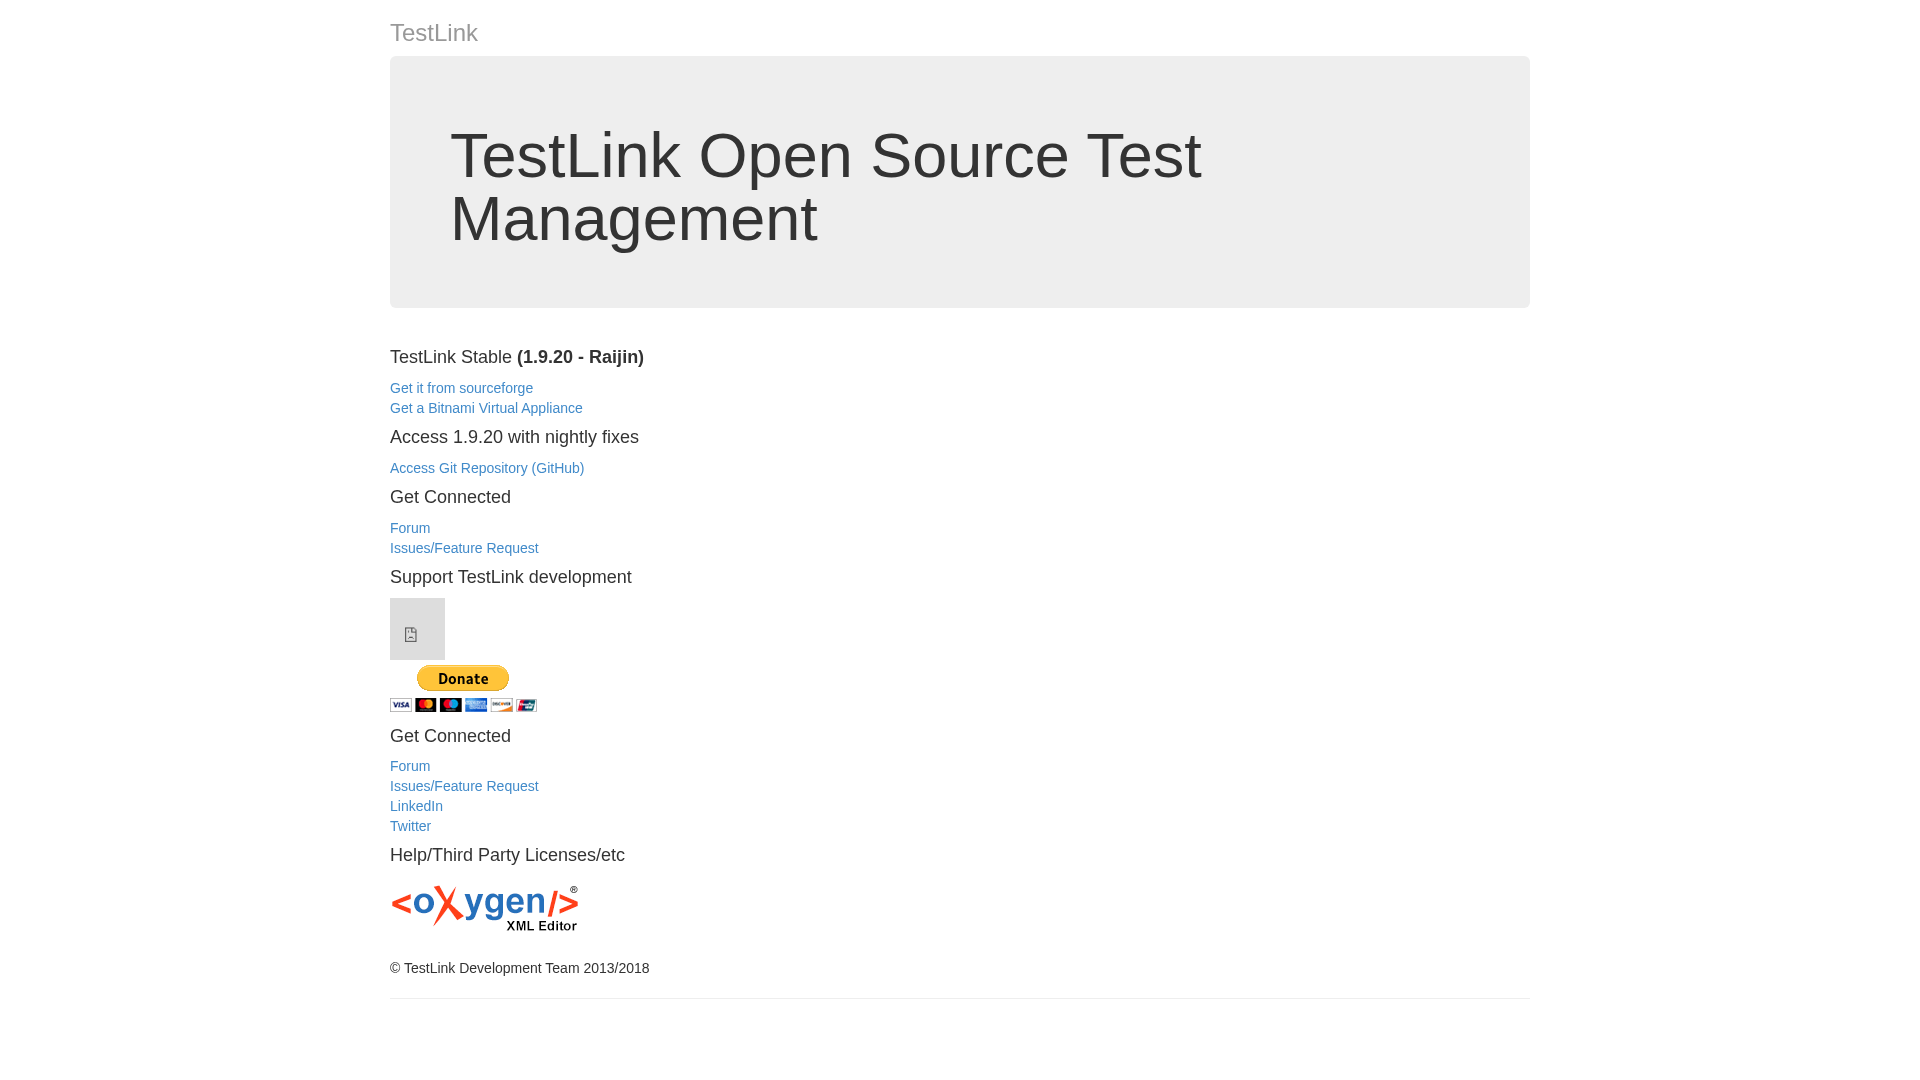Open Issues/Feature Request under the first Get Connected

(x=464, y=548)
